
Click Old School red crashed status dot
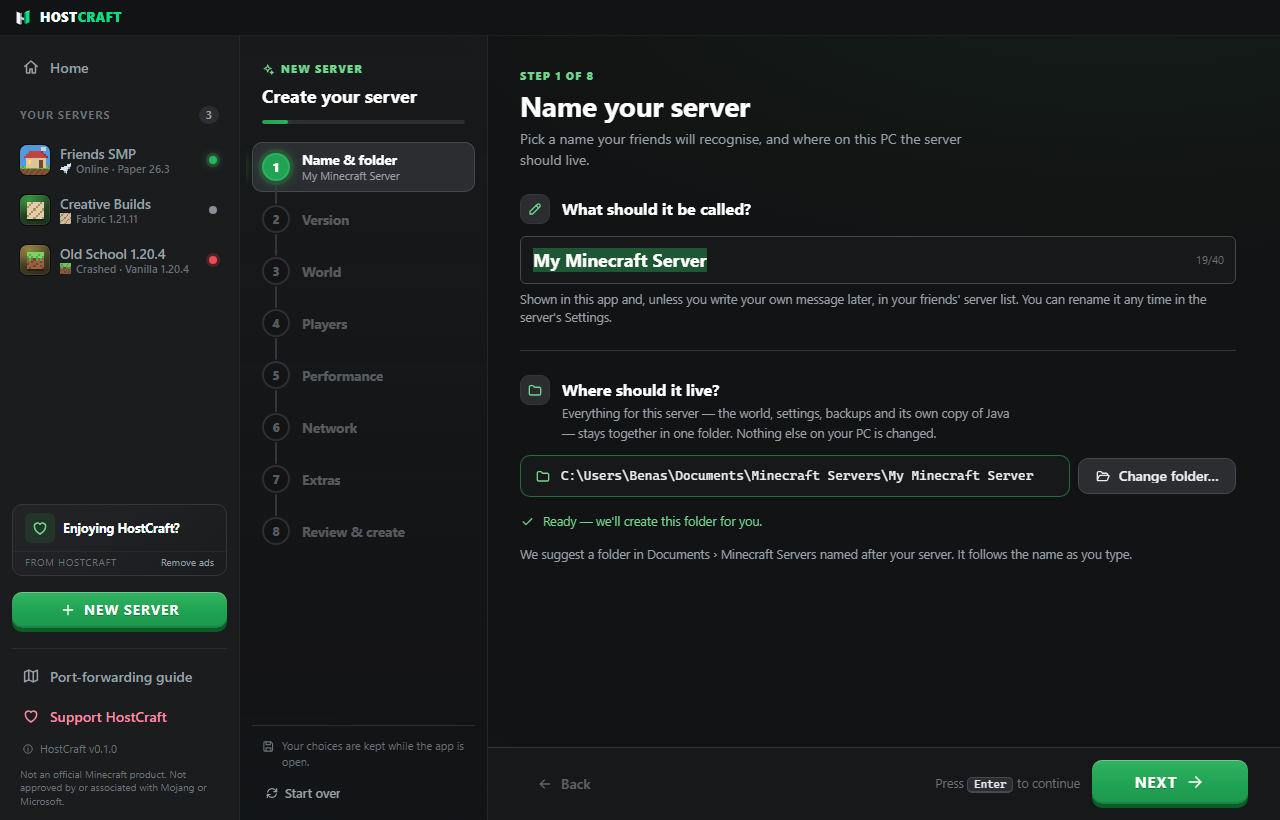pyautogui.click(x=212, y=260)
